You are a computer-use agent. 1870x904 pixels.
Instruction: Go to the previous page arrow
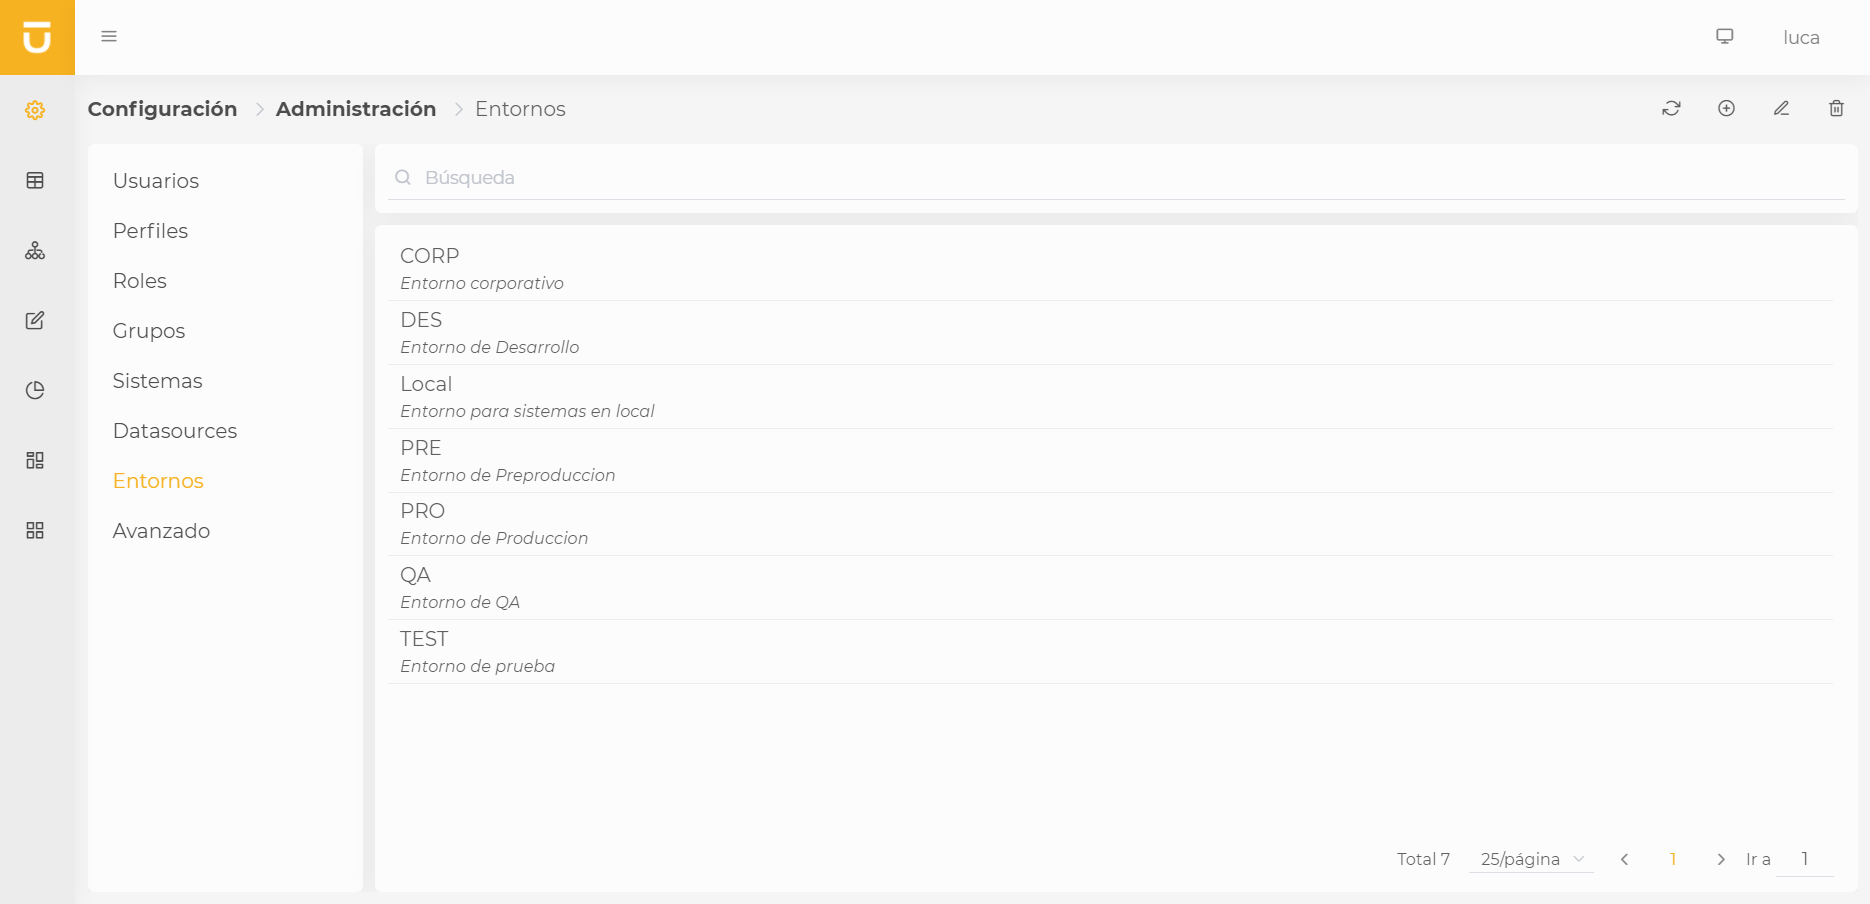point(1625,859)
